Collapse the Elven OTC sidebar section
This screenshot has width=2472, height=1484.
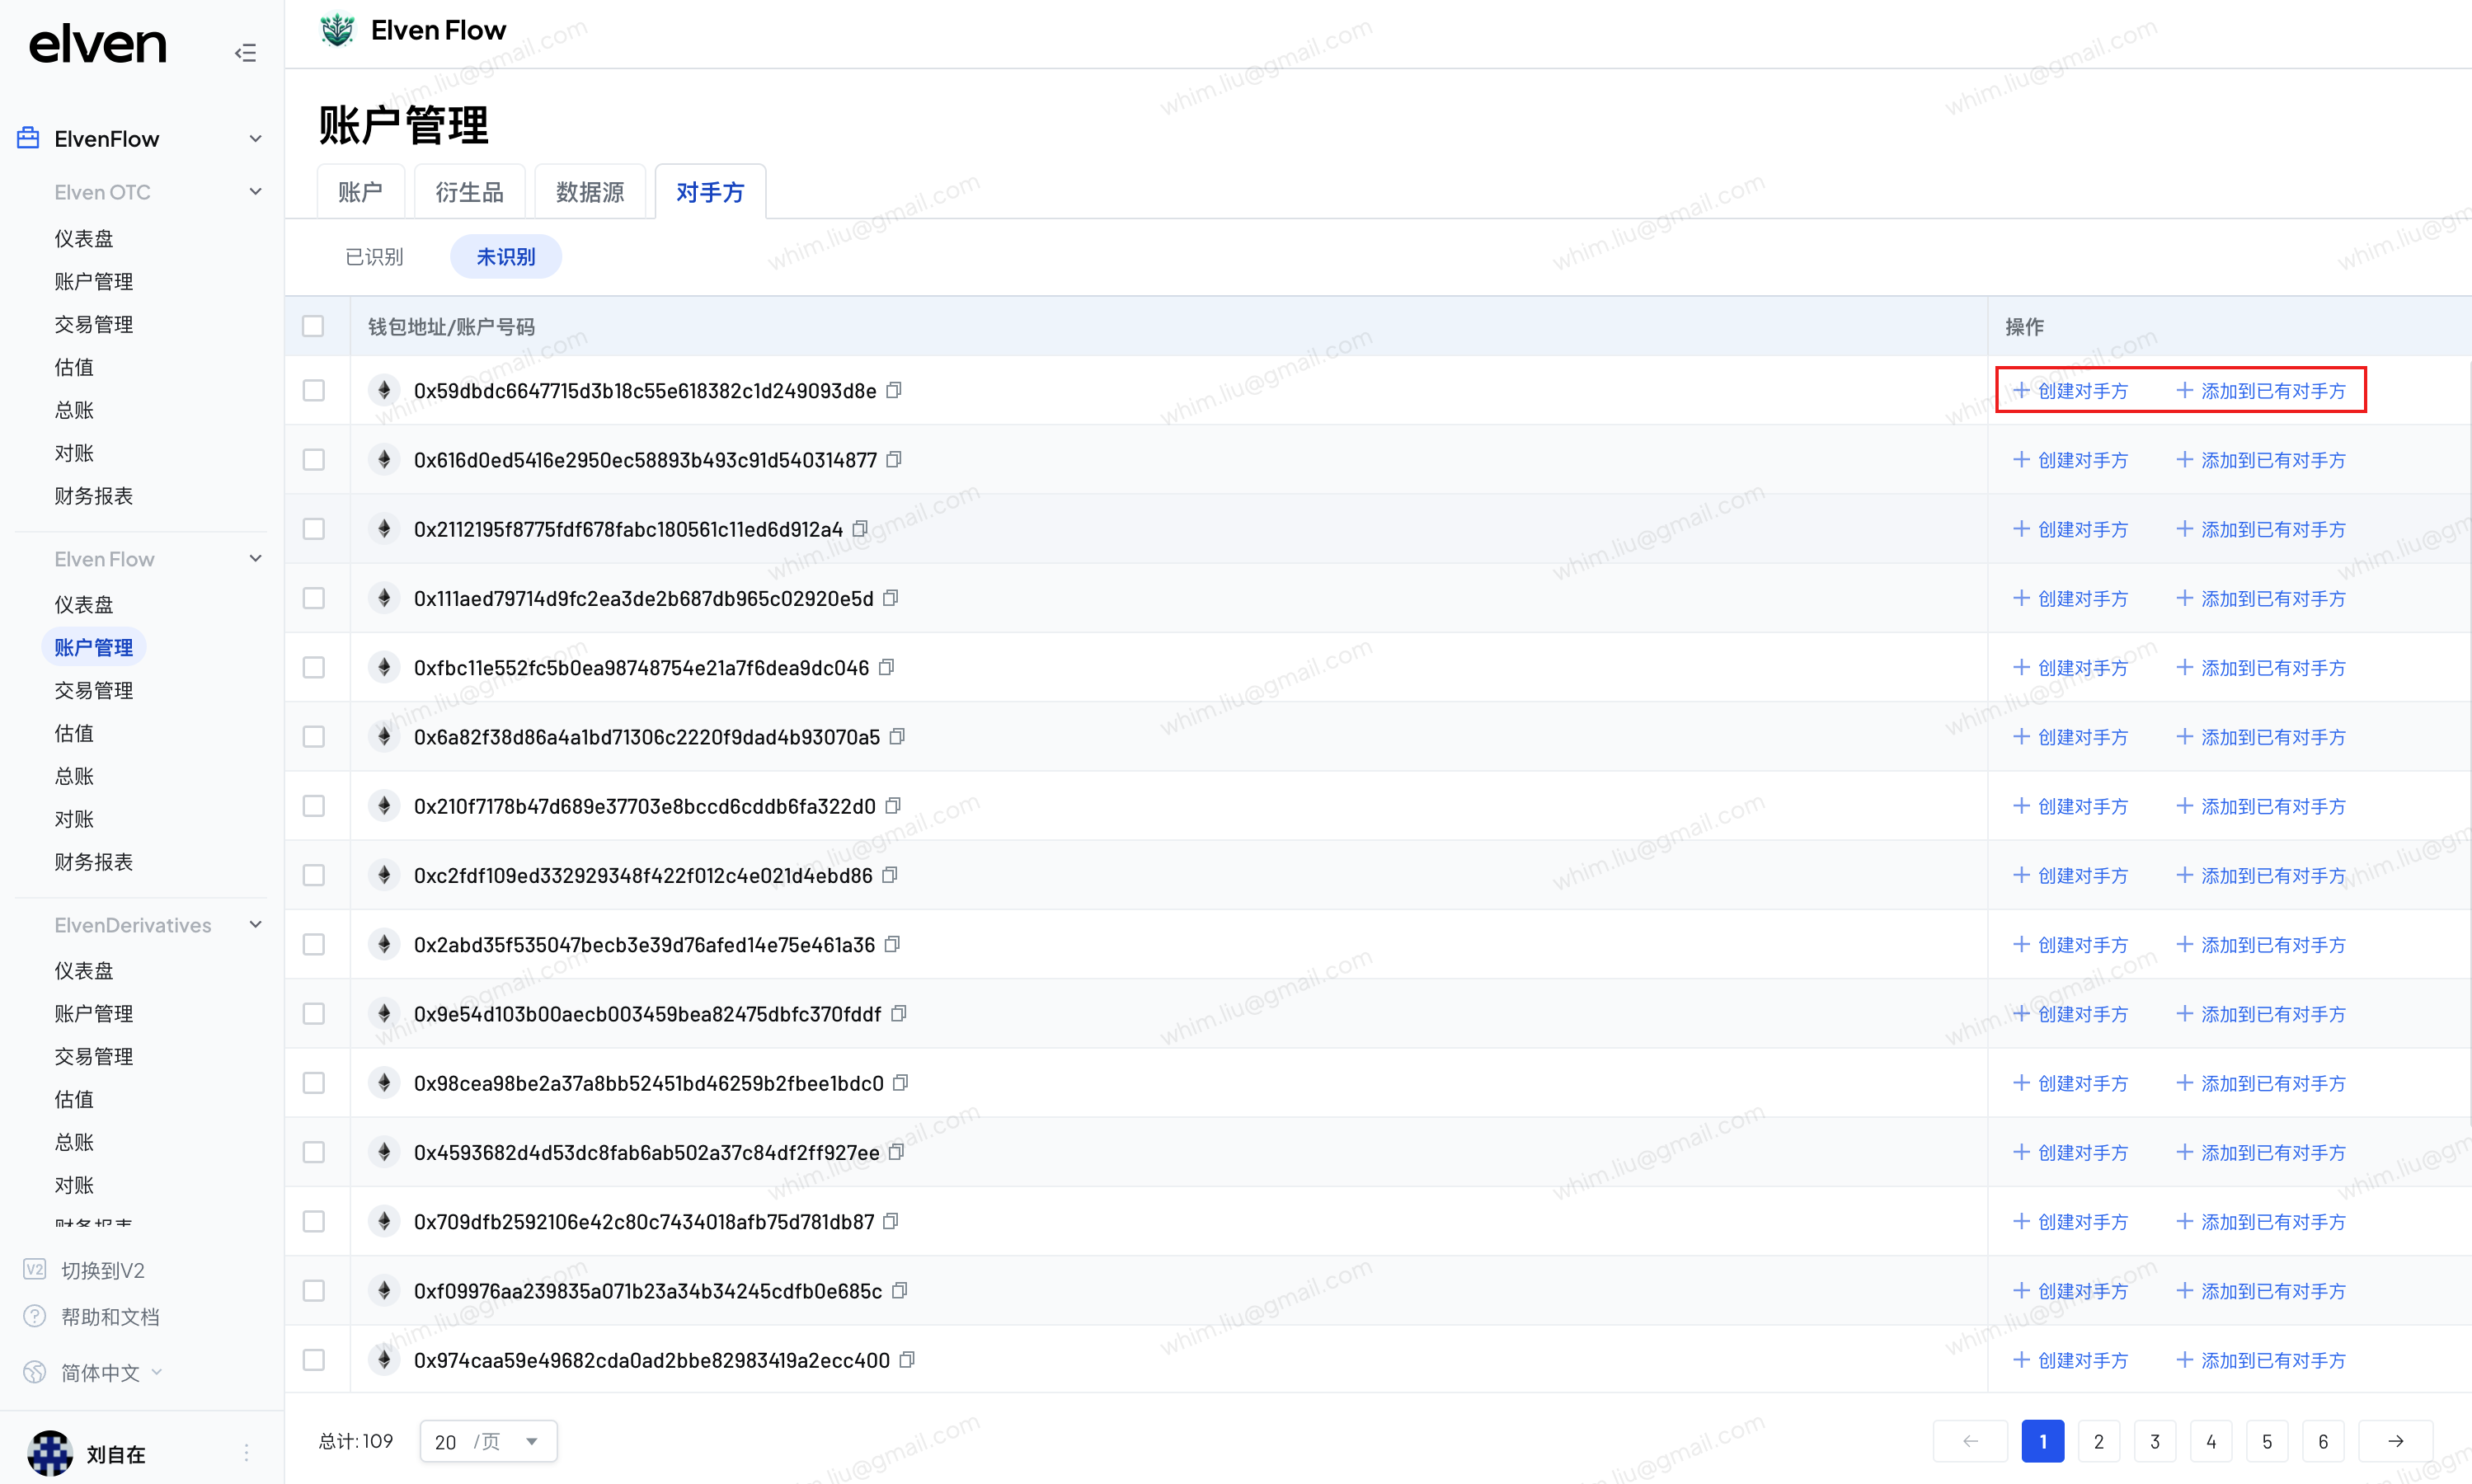click(x=255, y=191)
